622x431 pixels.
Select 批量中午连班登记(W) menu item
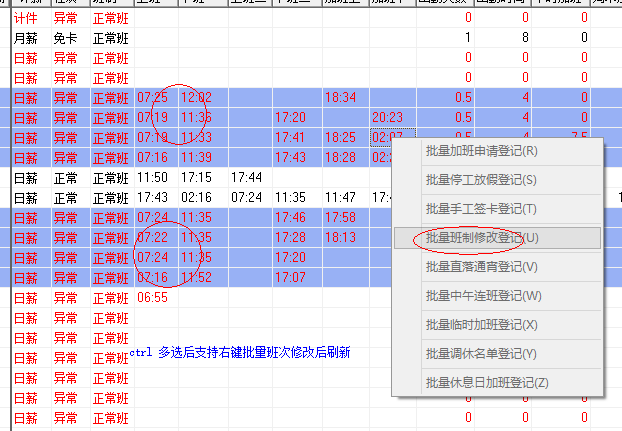click(x=481, y=297)
